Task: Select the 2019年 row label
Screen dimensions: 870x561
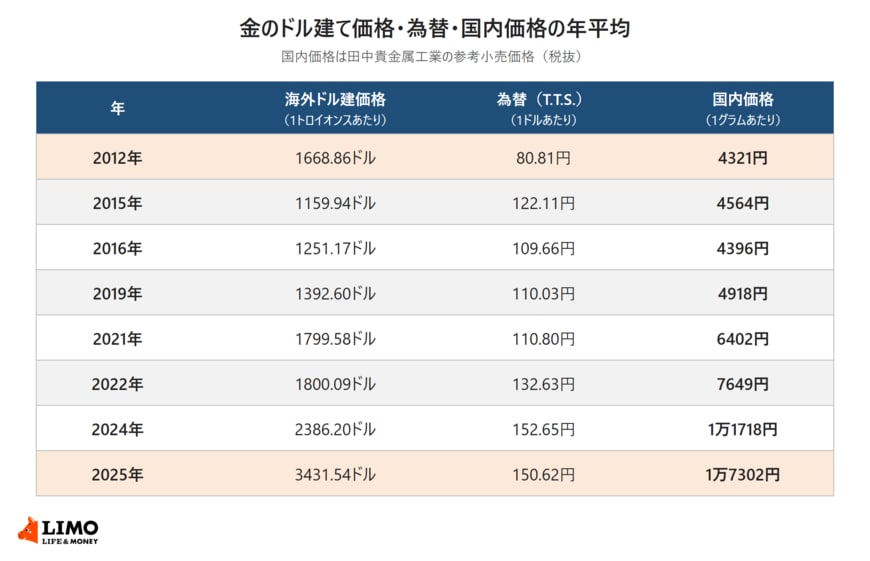Action: click(118, 294)
